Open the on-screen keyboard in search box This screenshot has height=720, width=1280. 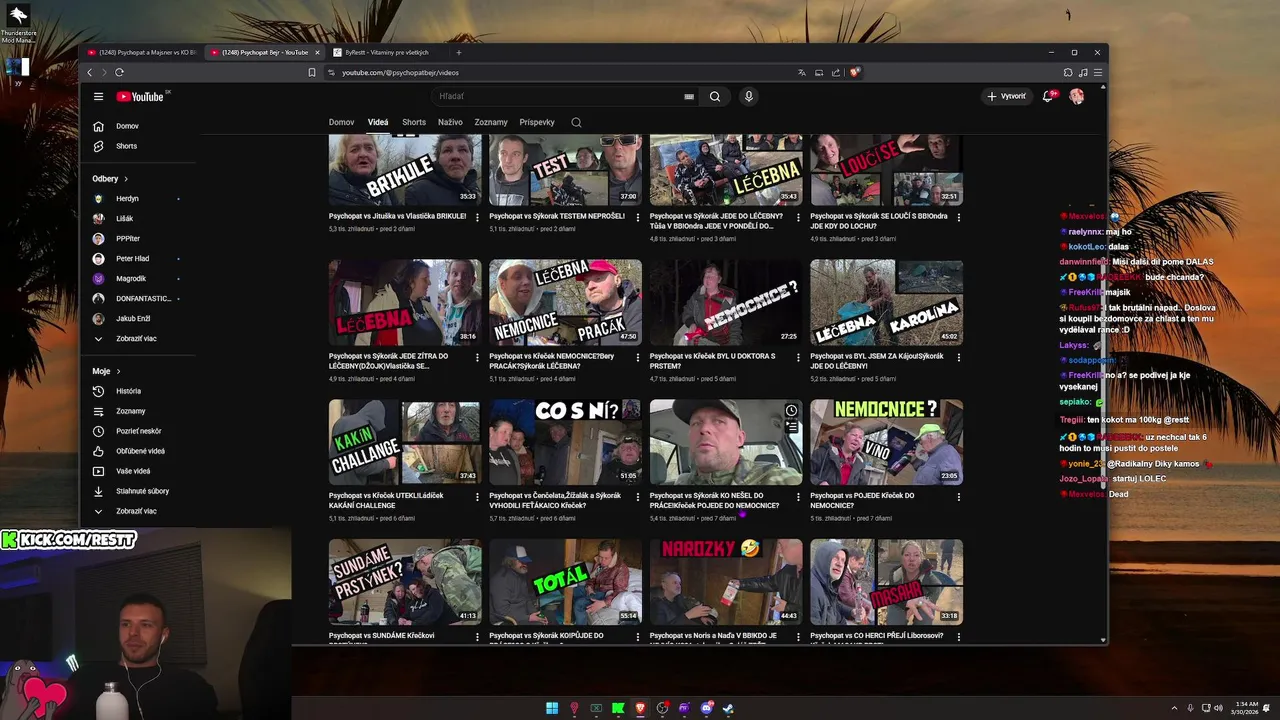pos(689,97)
